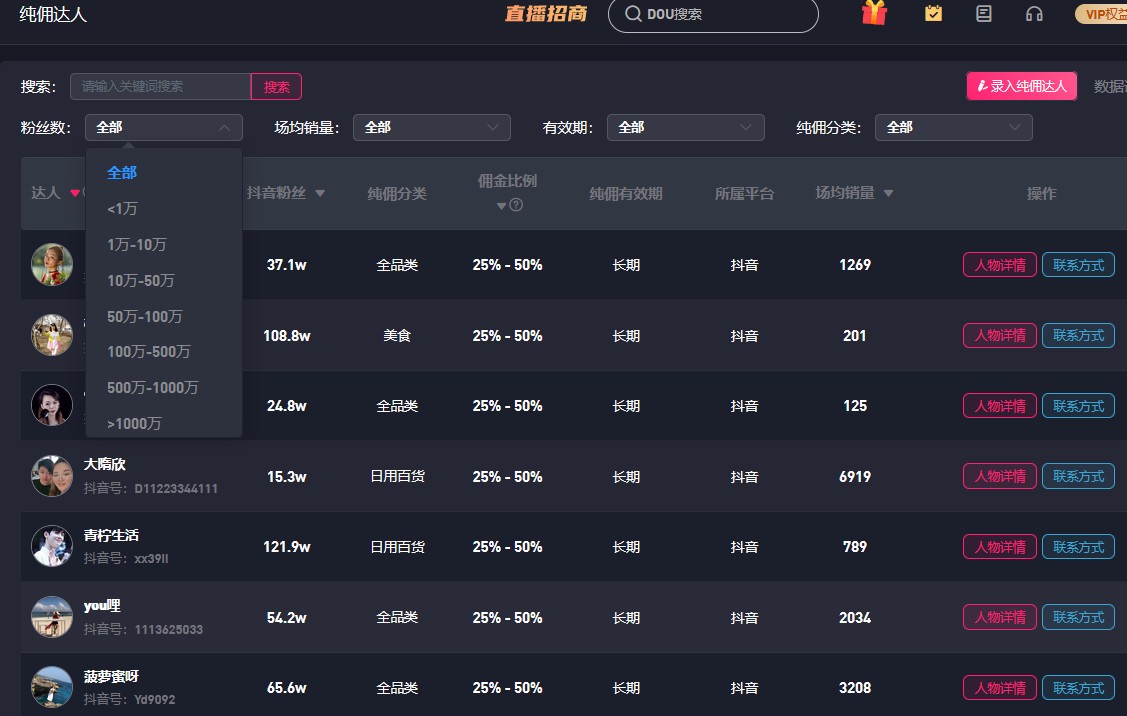The width and height of the screenshot is (1127, 716).
Task: Click the VIP权益 badge
Action: (x=1100, y=14)
